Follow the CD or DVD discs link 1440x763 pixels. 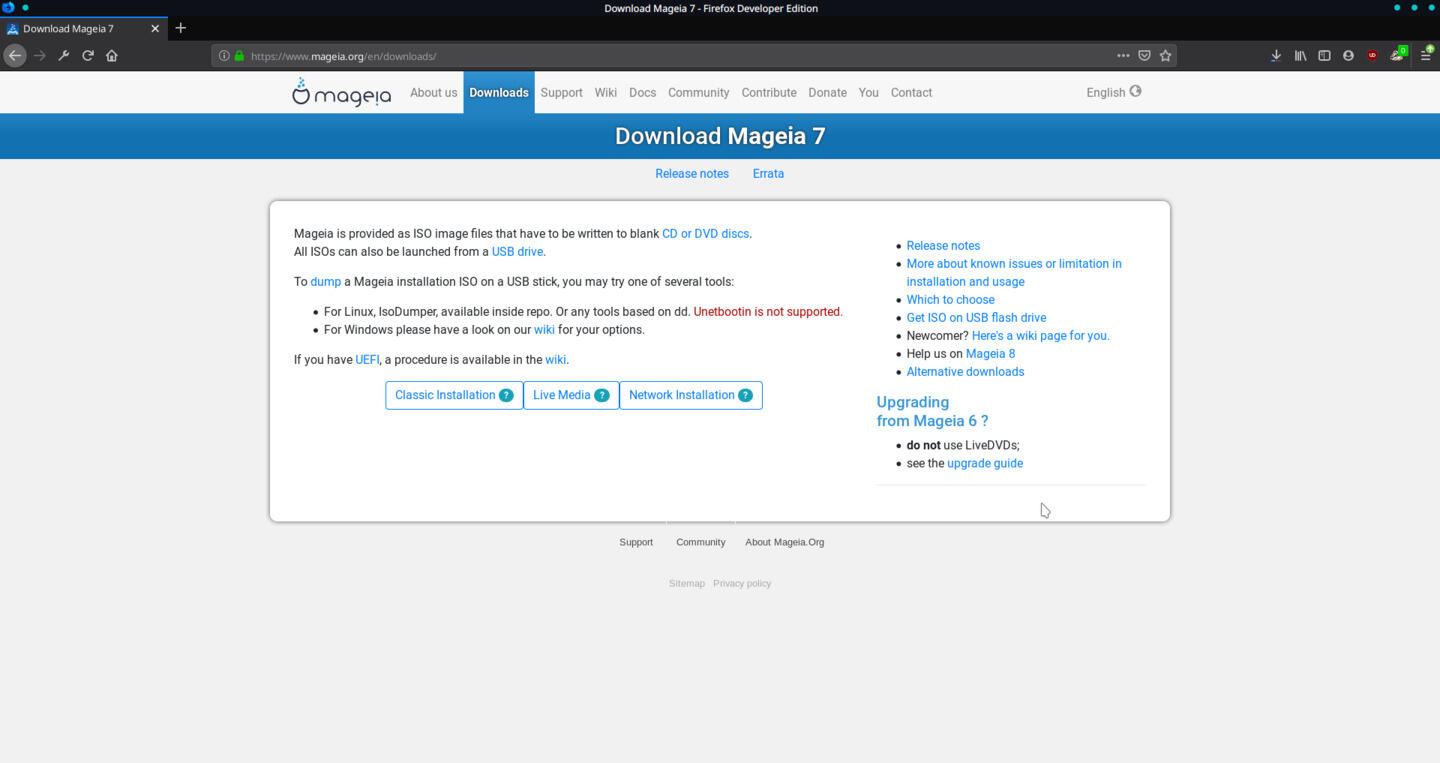[x=705, y=233]
